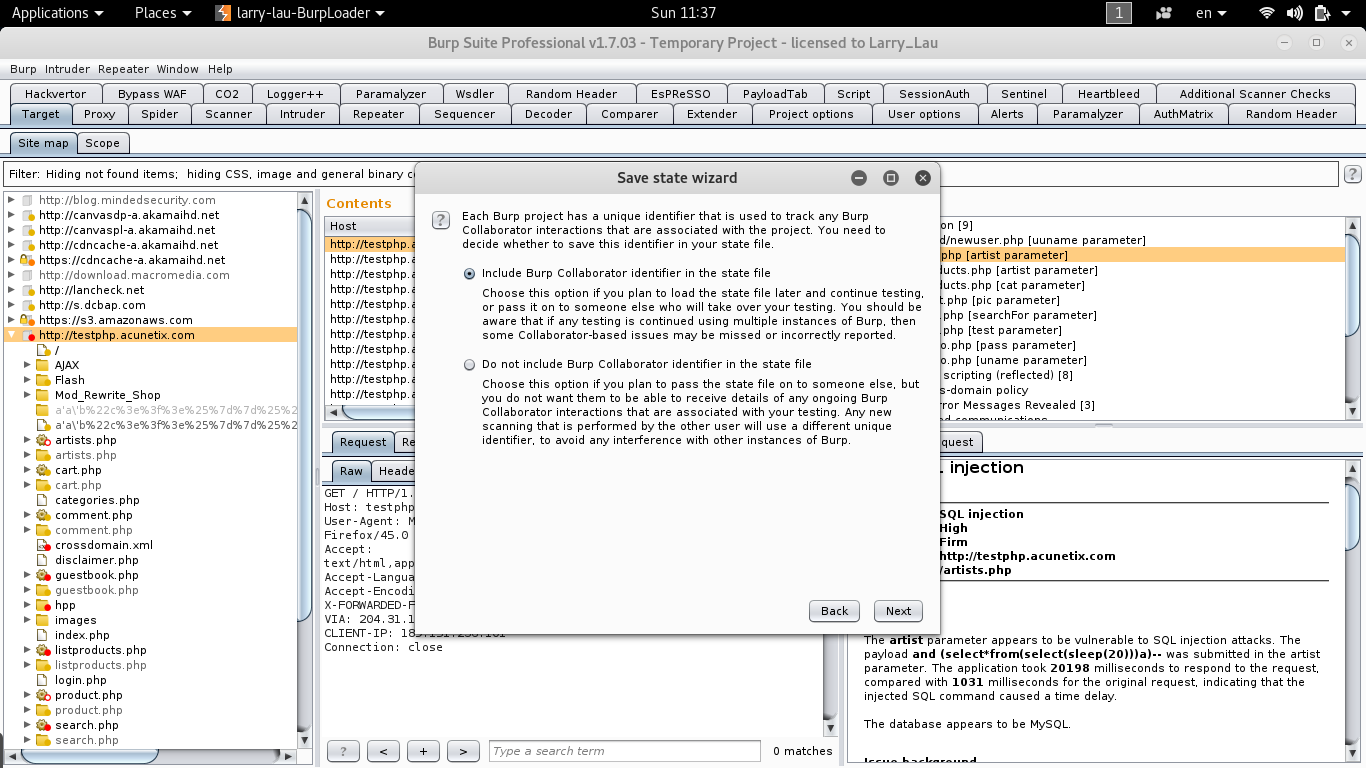Click the search help '?' button below request
The height and width of the screenshot is (768, 1366).
(343, 751)
